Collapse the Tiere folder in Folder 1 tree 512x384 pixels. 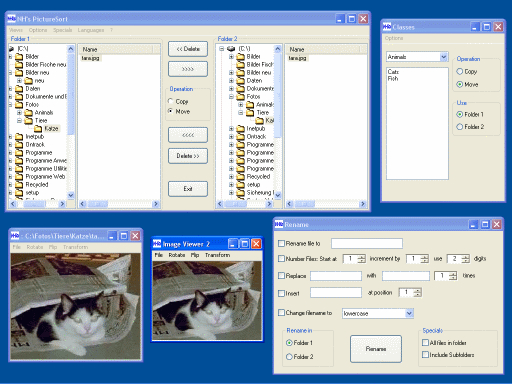click(19, 120)
